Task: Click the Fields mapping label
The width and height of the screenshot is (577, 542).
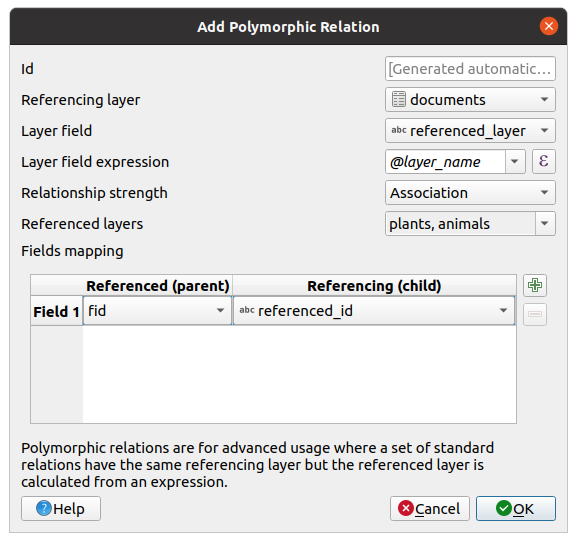Action: [72, 251]
